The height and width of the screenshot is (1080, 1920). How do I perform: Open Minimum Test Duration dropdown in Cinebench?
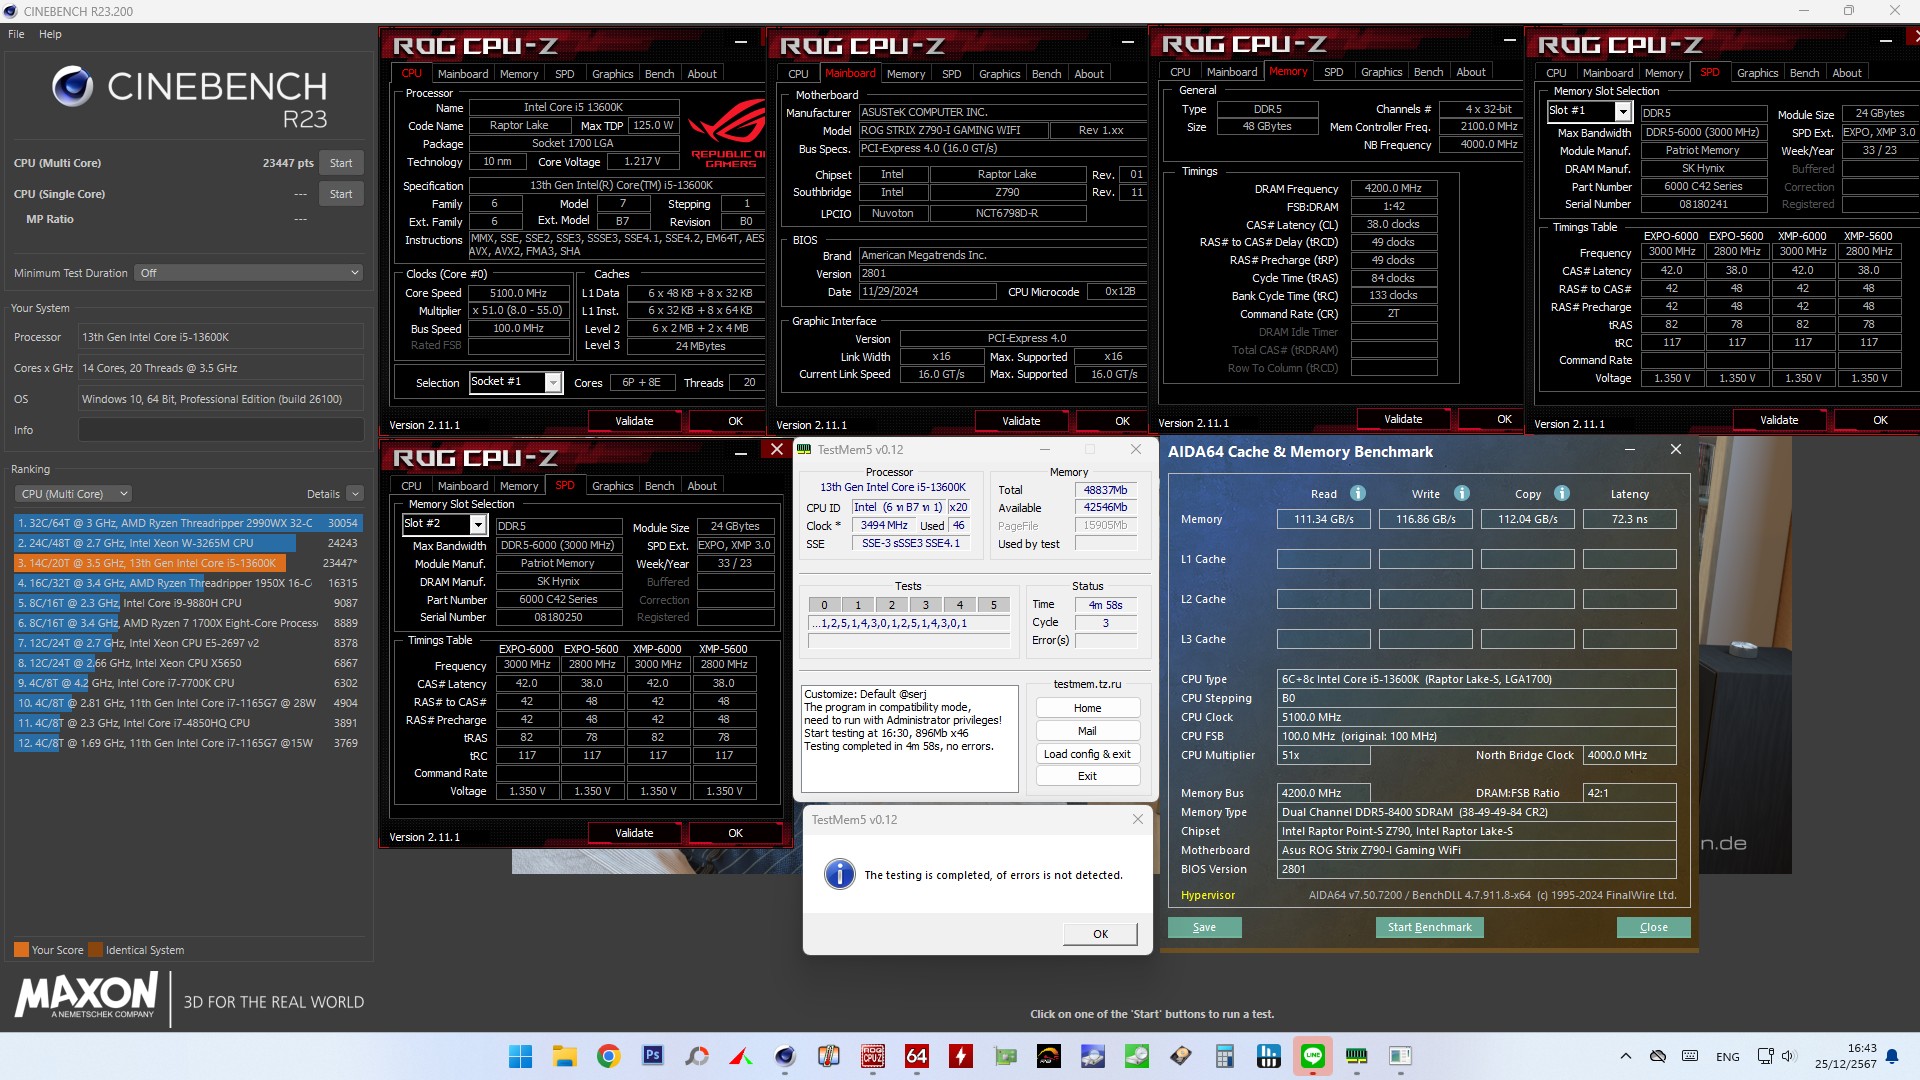248,273
